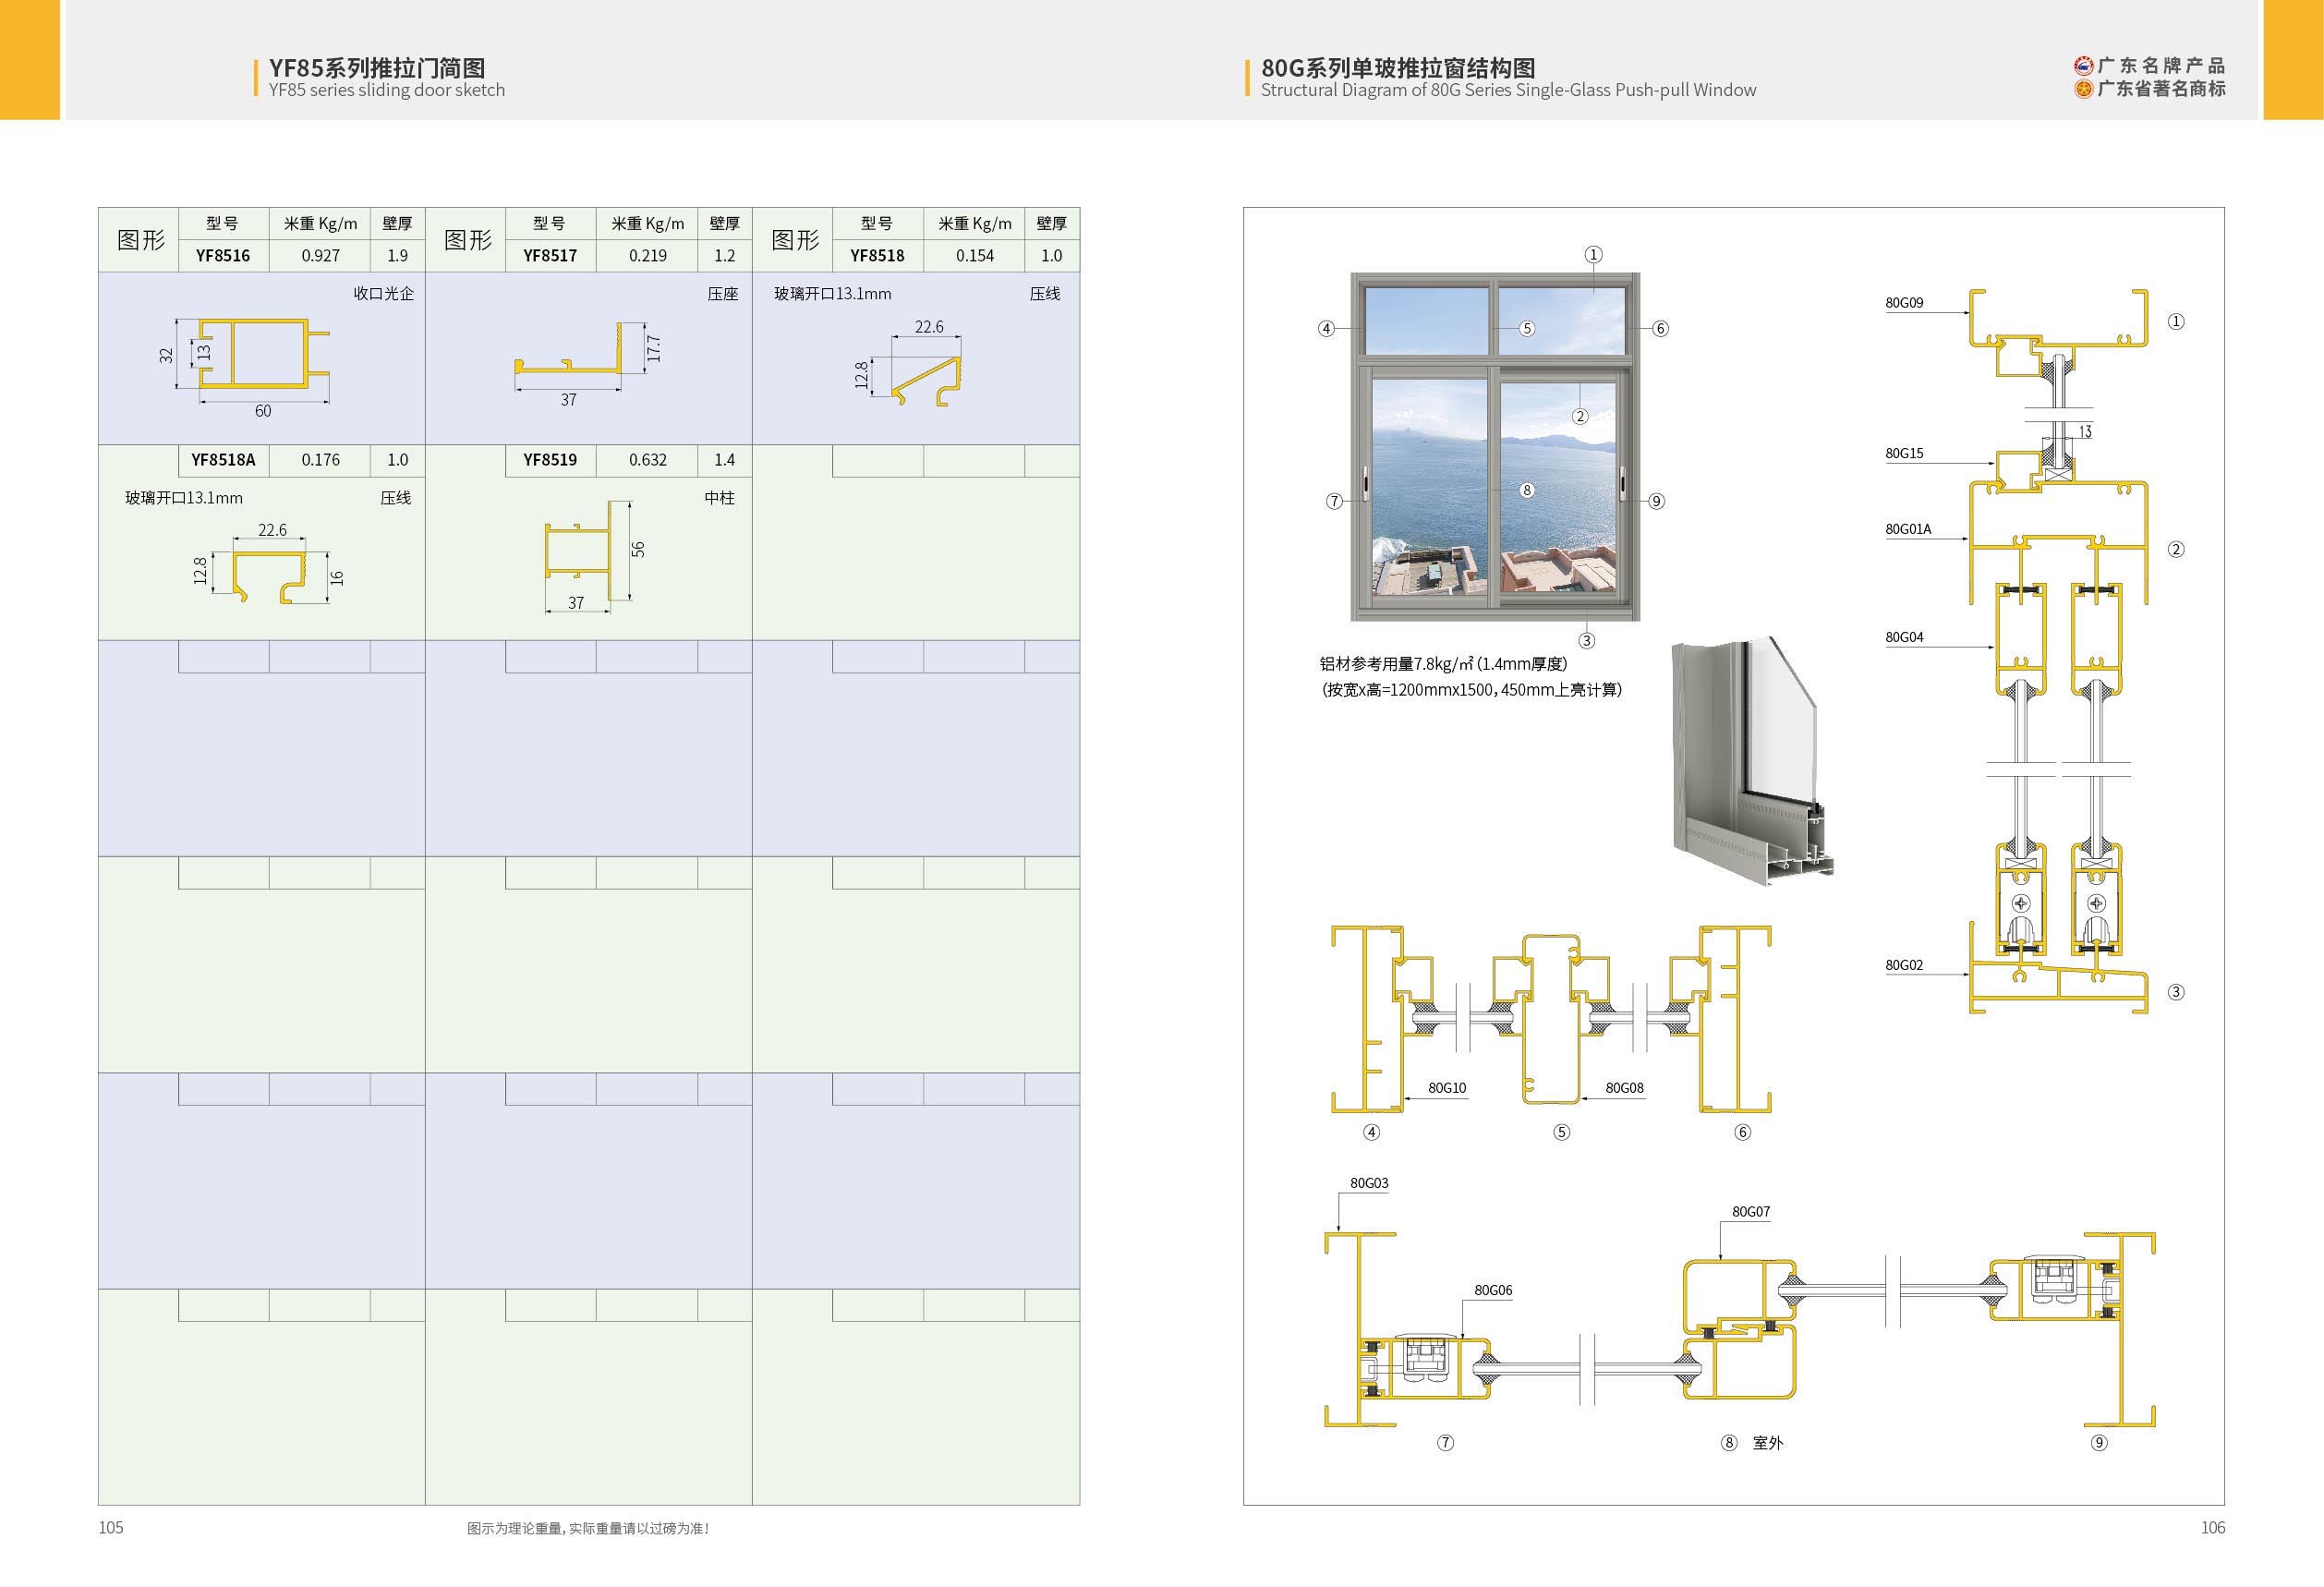Select wall thickness value 1.4
The image size is (2324, 1587).
(724, 460)
